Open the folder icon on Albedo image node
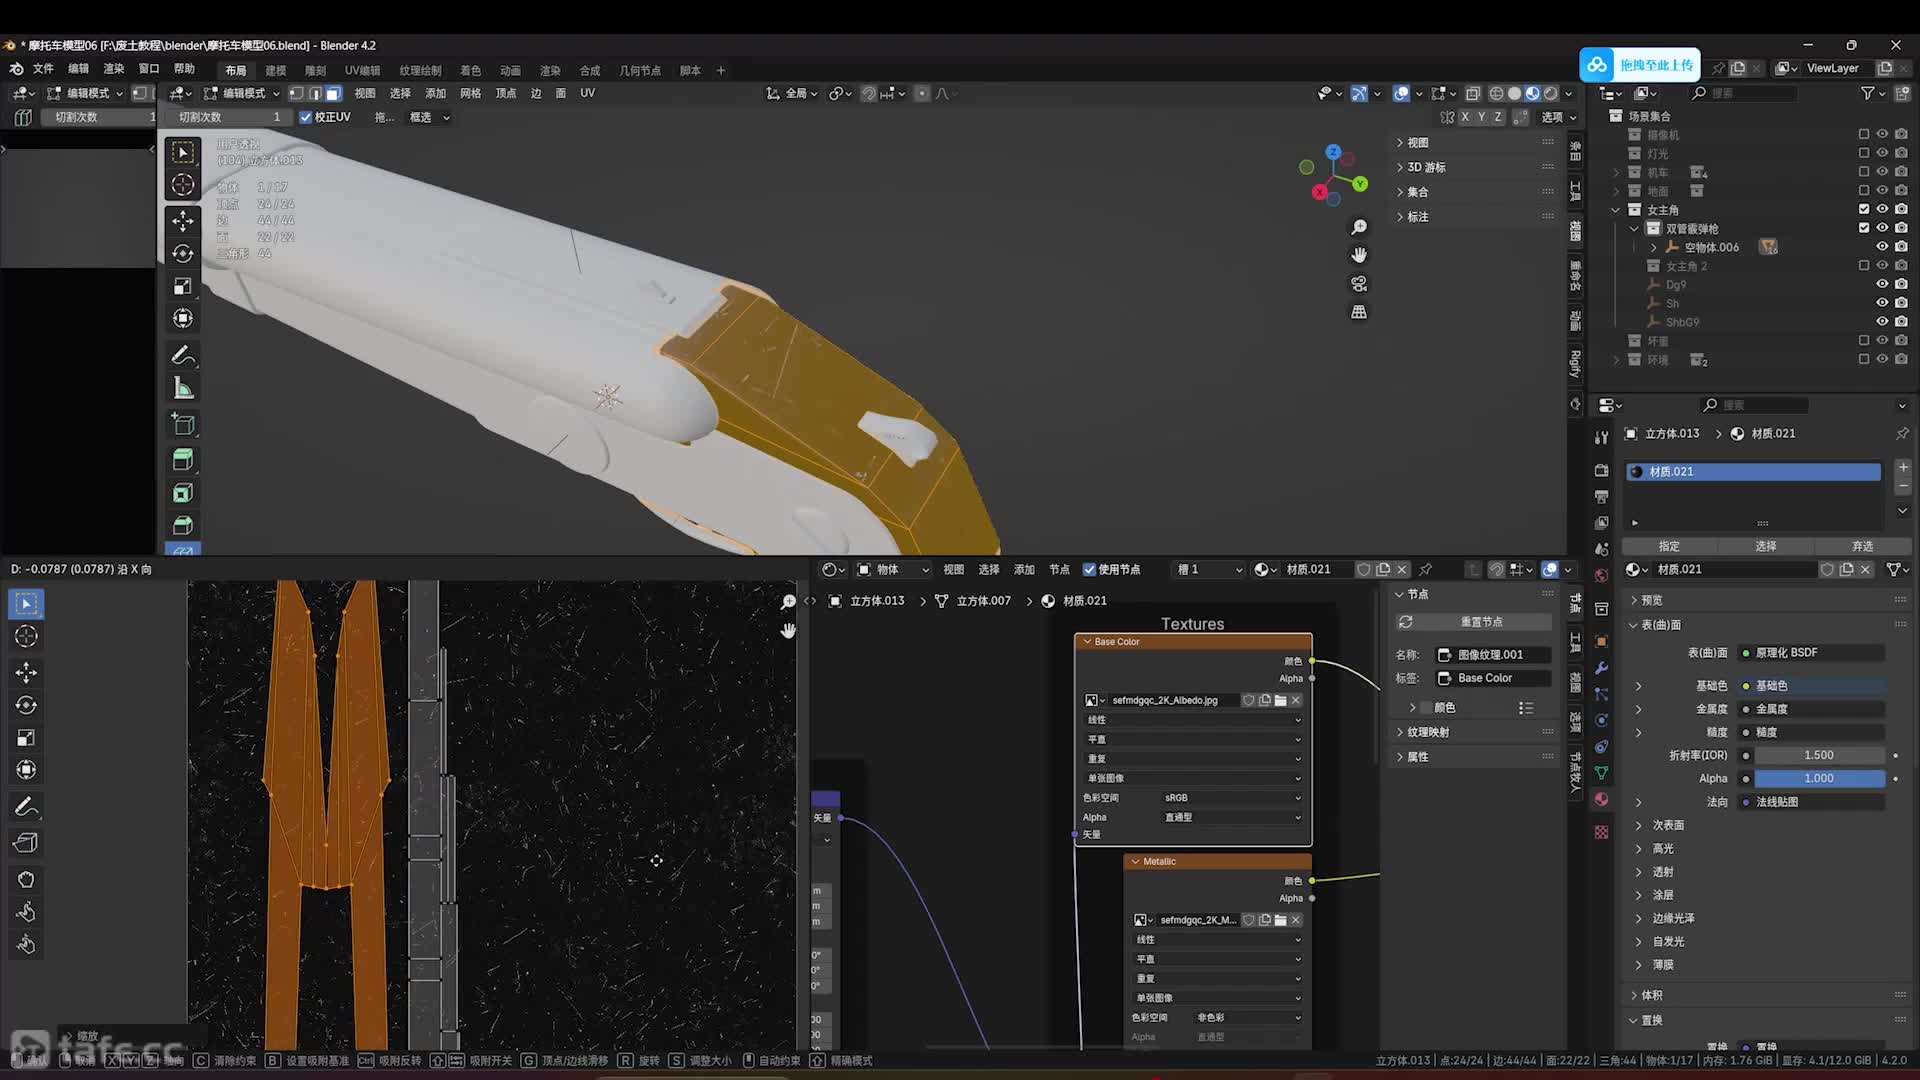Screen dimensions: 1920x1080 1280,700
